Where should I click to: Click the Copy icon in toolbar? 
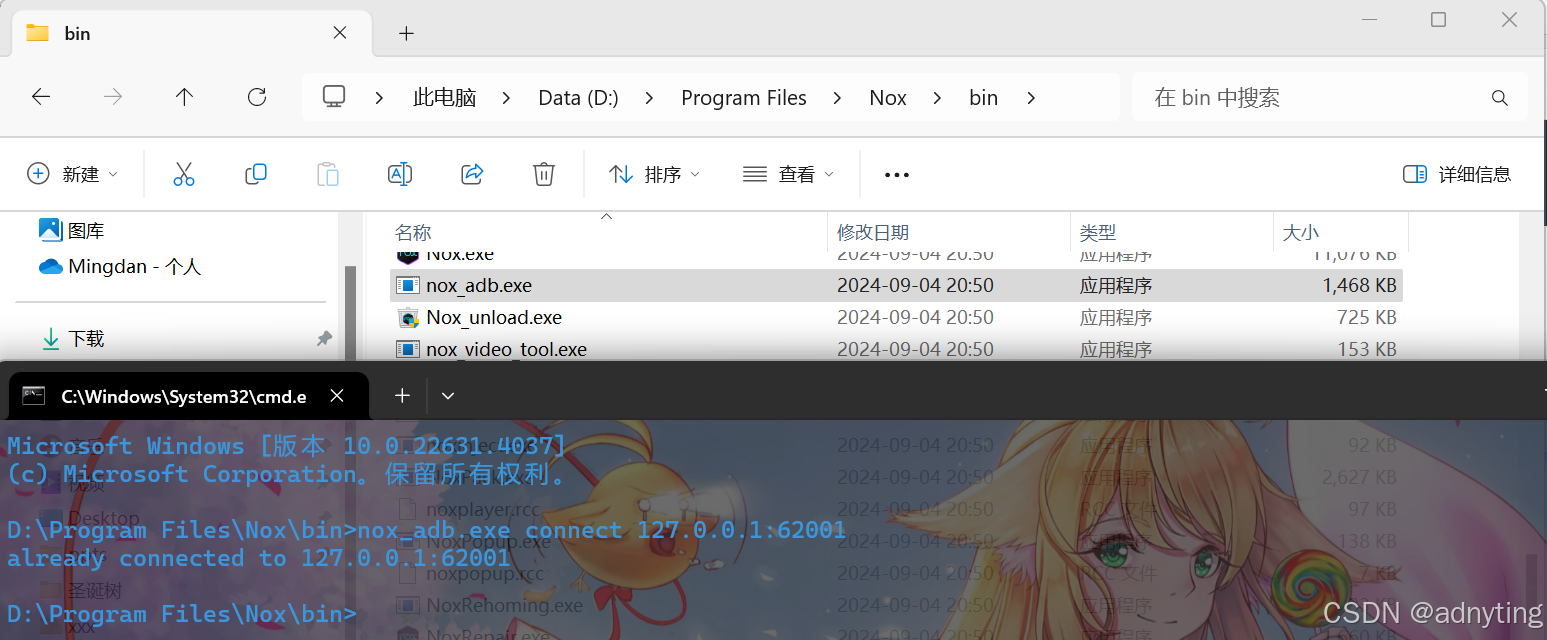pos(256,174)
